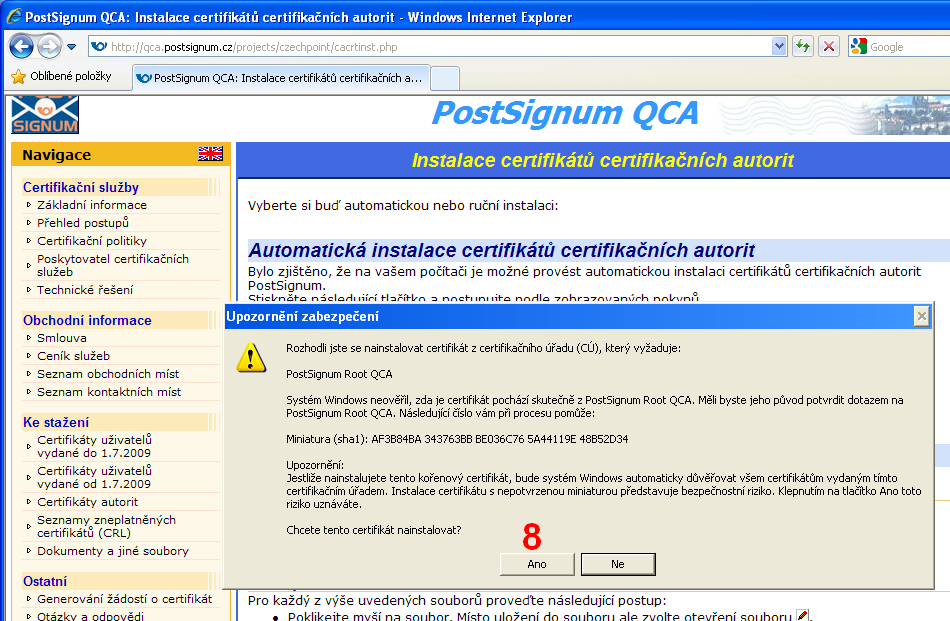Viewport: 950px width, 621px height.
Task: Go back with the browser Back arrow
Action: click(22, 46)
